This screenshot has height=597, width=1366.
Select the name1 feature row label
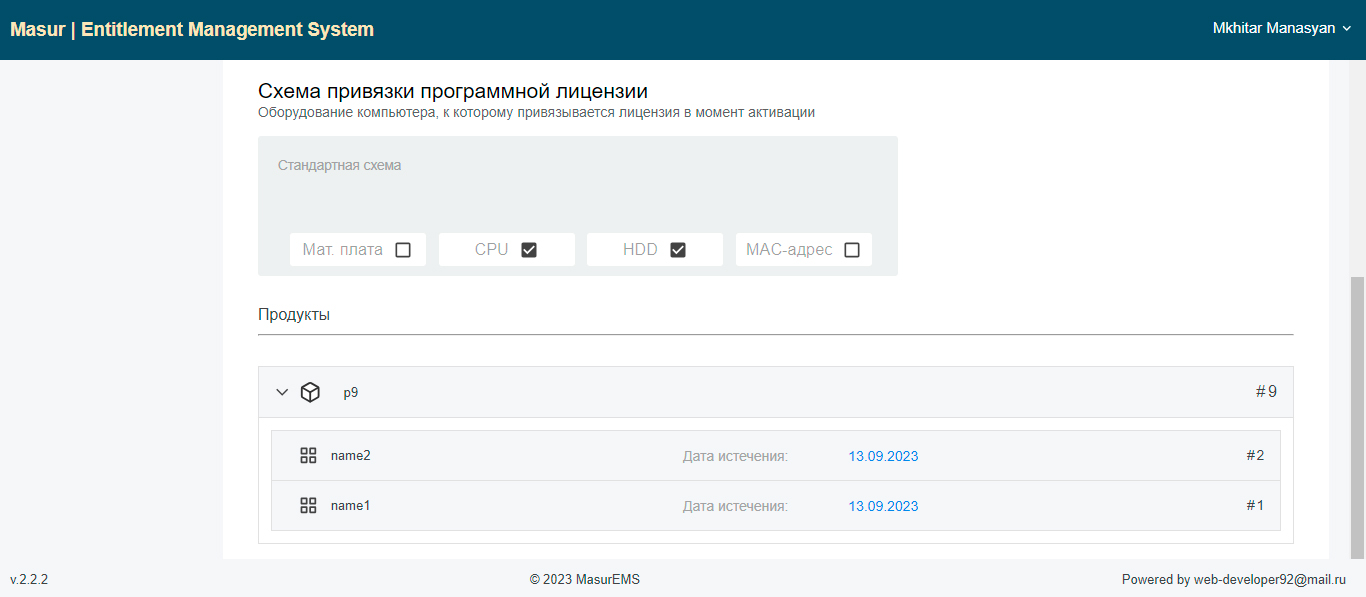pyautogui.click(x=351, y=505)
